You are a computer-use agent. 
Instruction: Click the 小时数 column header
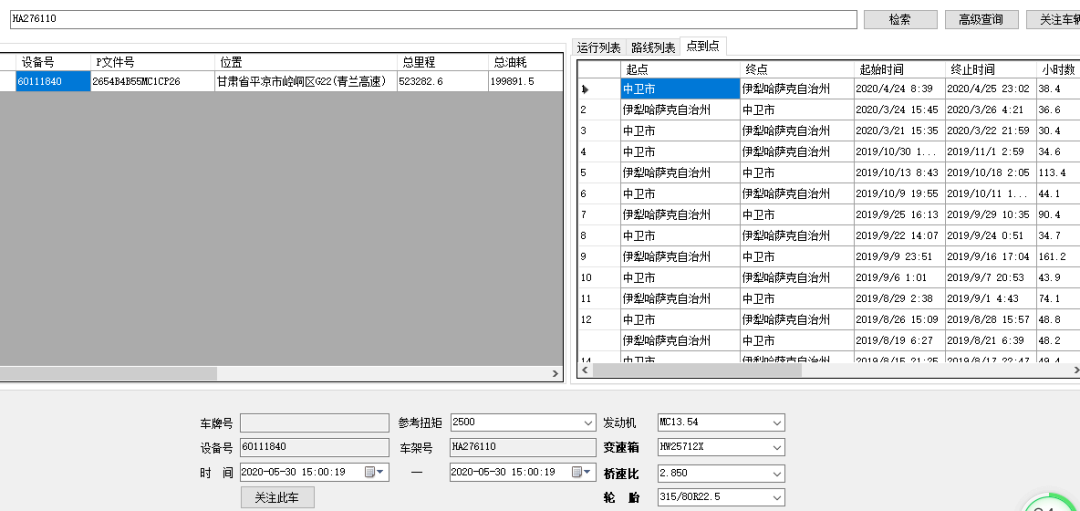(x=1058, y=70)
